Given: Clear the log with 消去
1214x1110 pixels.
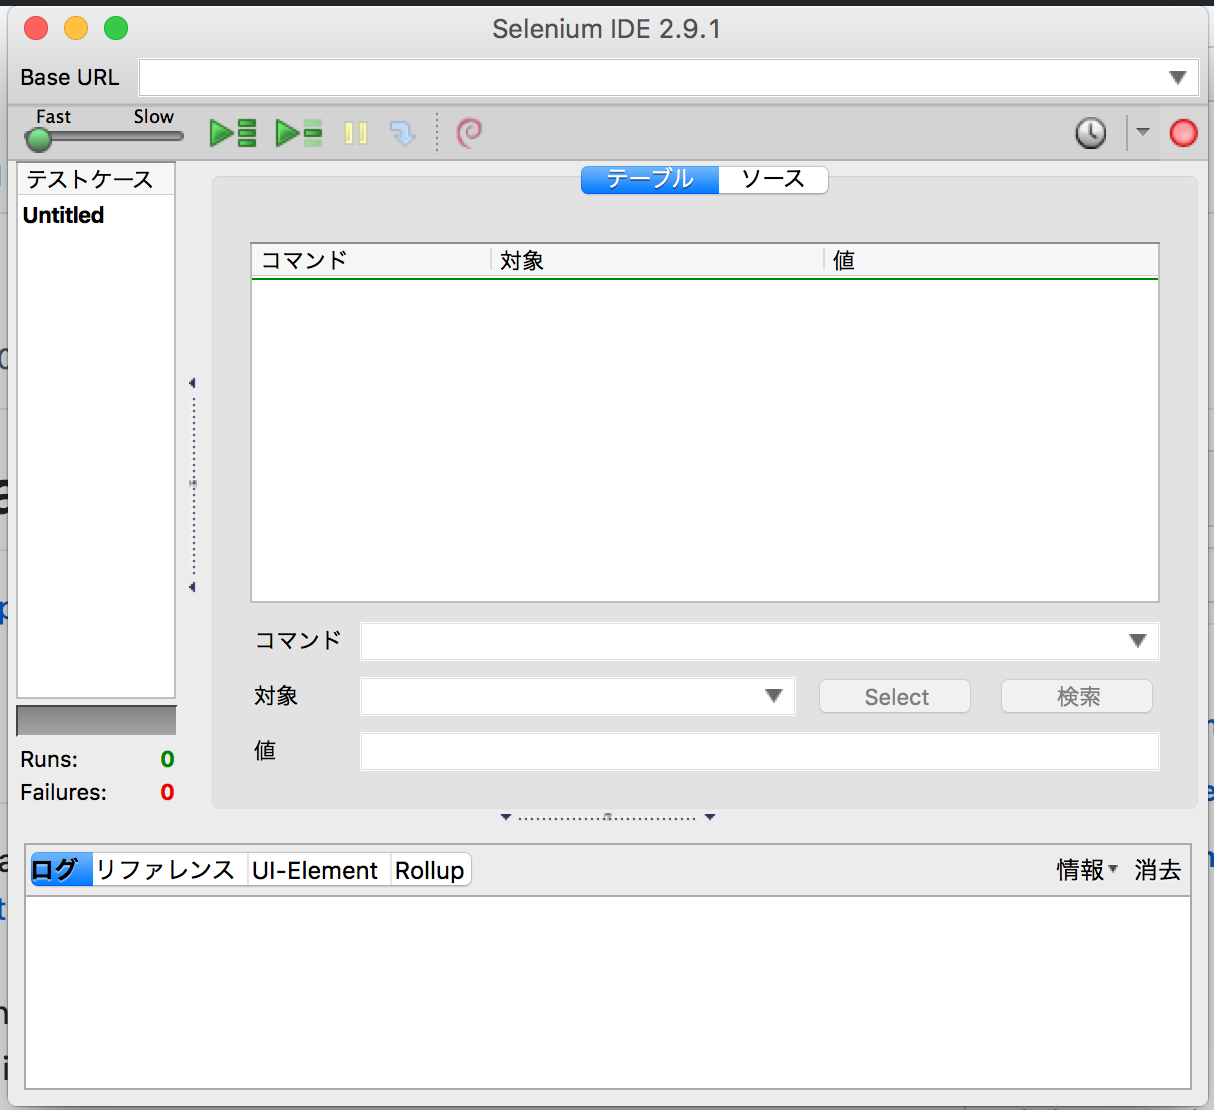Looking at the screenshot, I should coord(1157,869).
